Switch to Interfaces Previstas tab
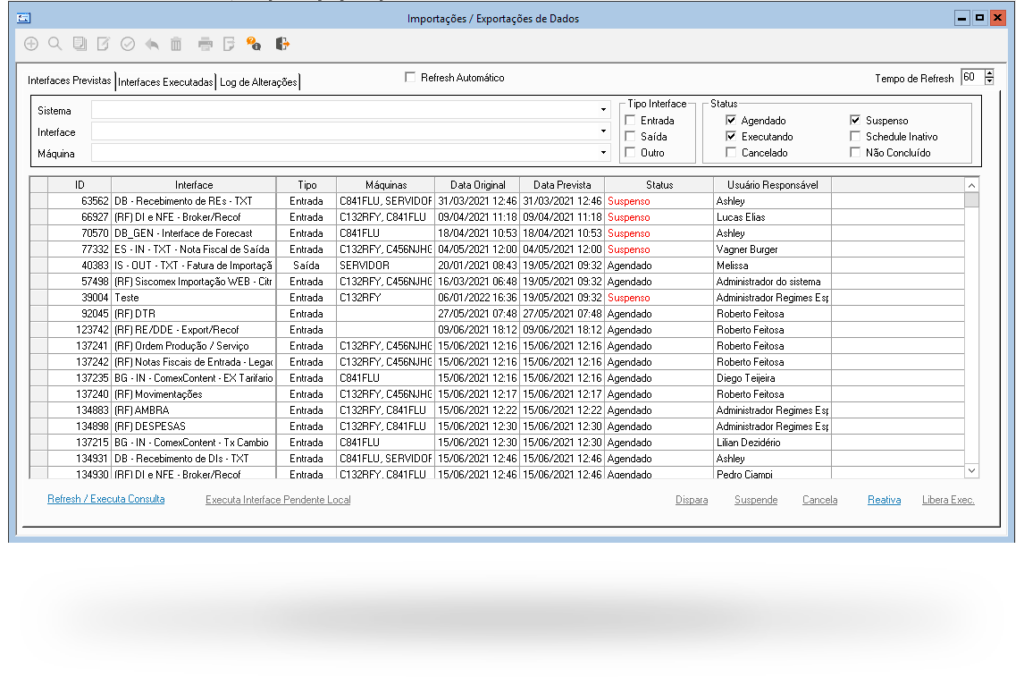 (x=69, y=80)
